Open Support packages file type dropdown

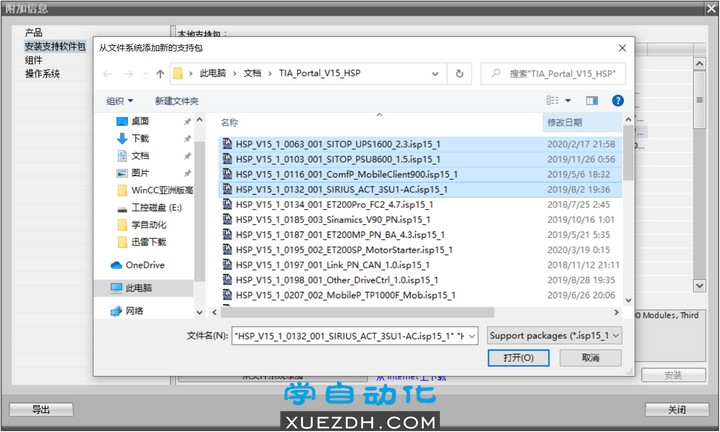point(554,336)
